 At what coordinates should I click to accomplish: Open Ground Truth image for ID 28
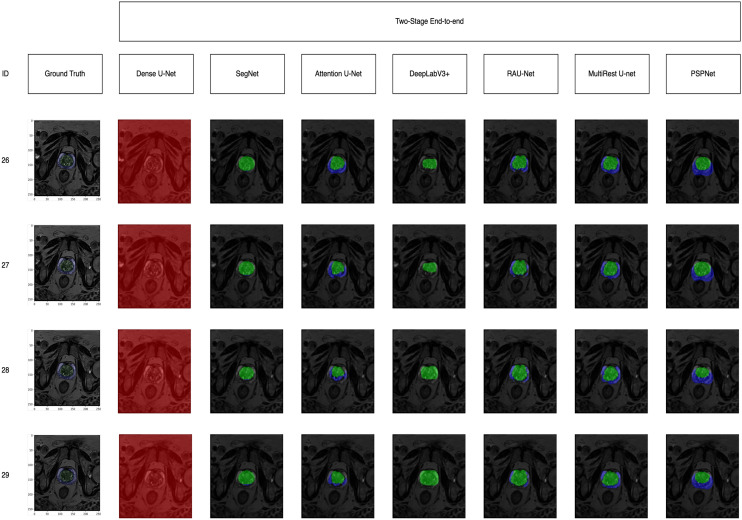pyautogui.click(x=67, y=368)
